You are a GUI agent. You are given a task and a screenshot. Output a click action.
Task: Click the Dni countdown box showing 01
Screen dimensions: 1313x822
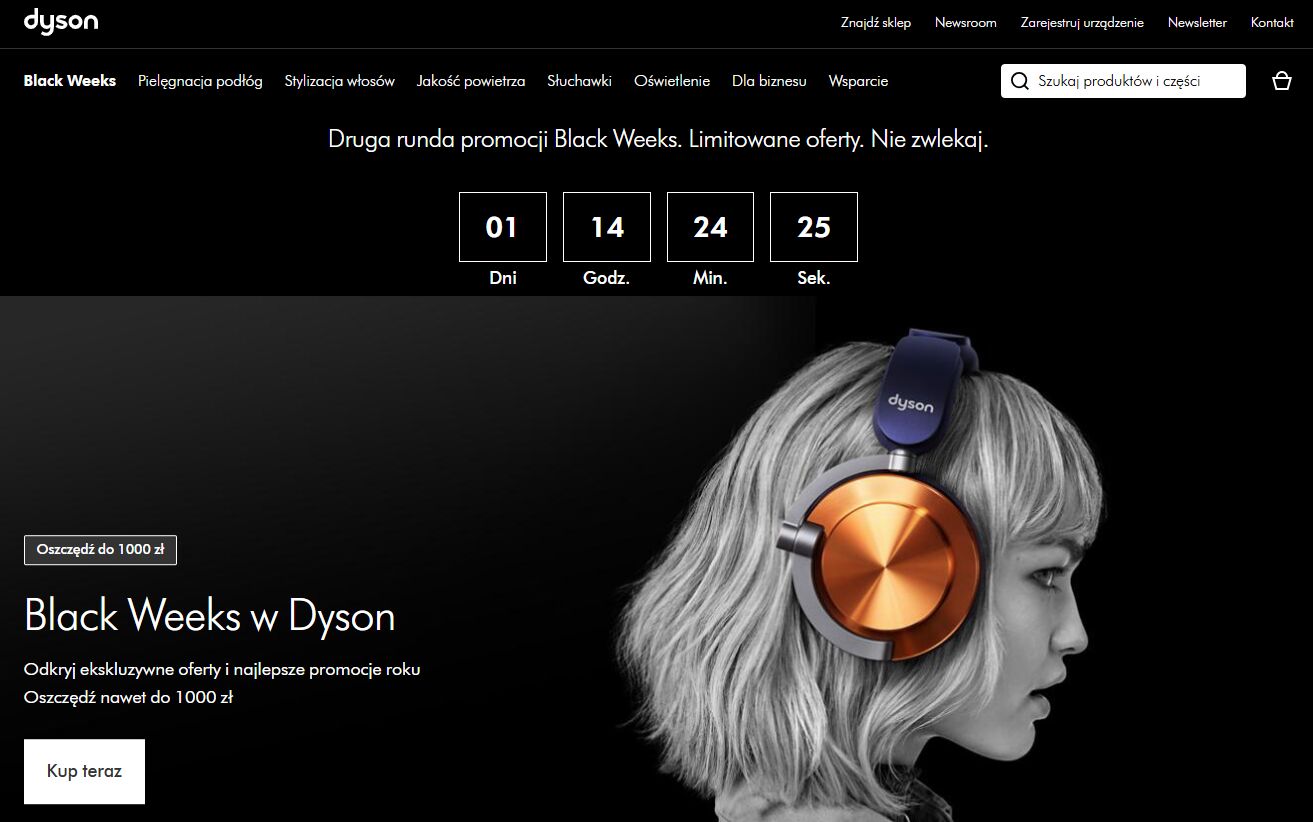[x=502, y=227]
